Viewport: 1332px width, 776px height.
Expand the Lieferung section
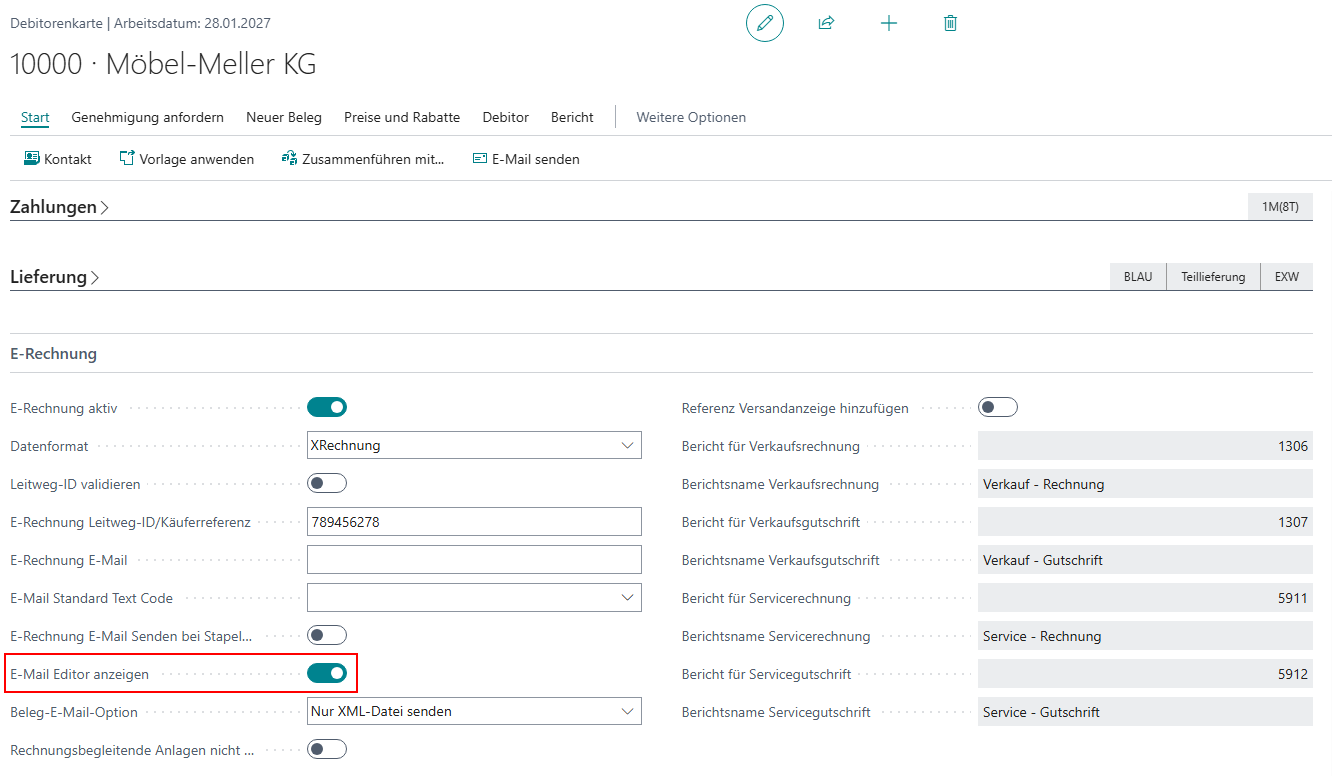pos(54,277)
